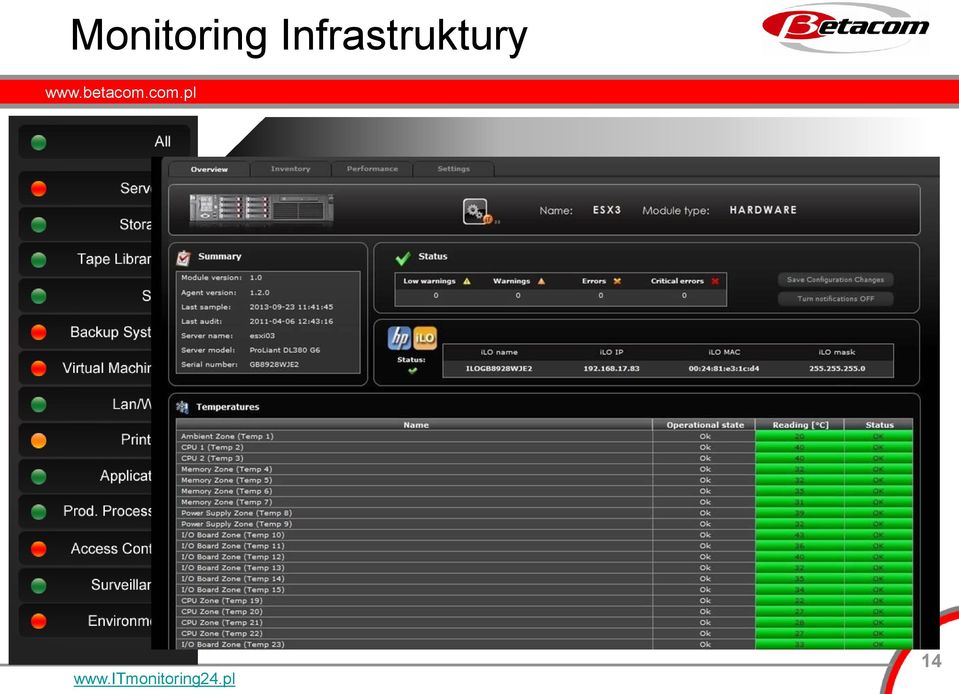Select the I/O Board Zone (Temp 23) row
Image resolution: width=959 pixels, height=694 pixels.
point(544,644)
